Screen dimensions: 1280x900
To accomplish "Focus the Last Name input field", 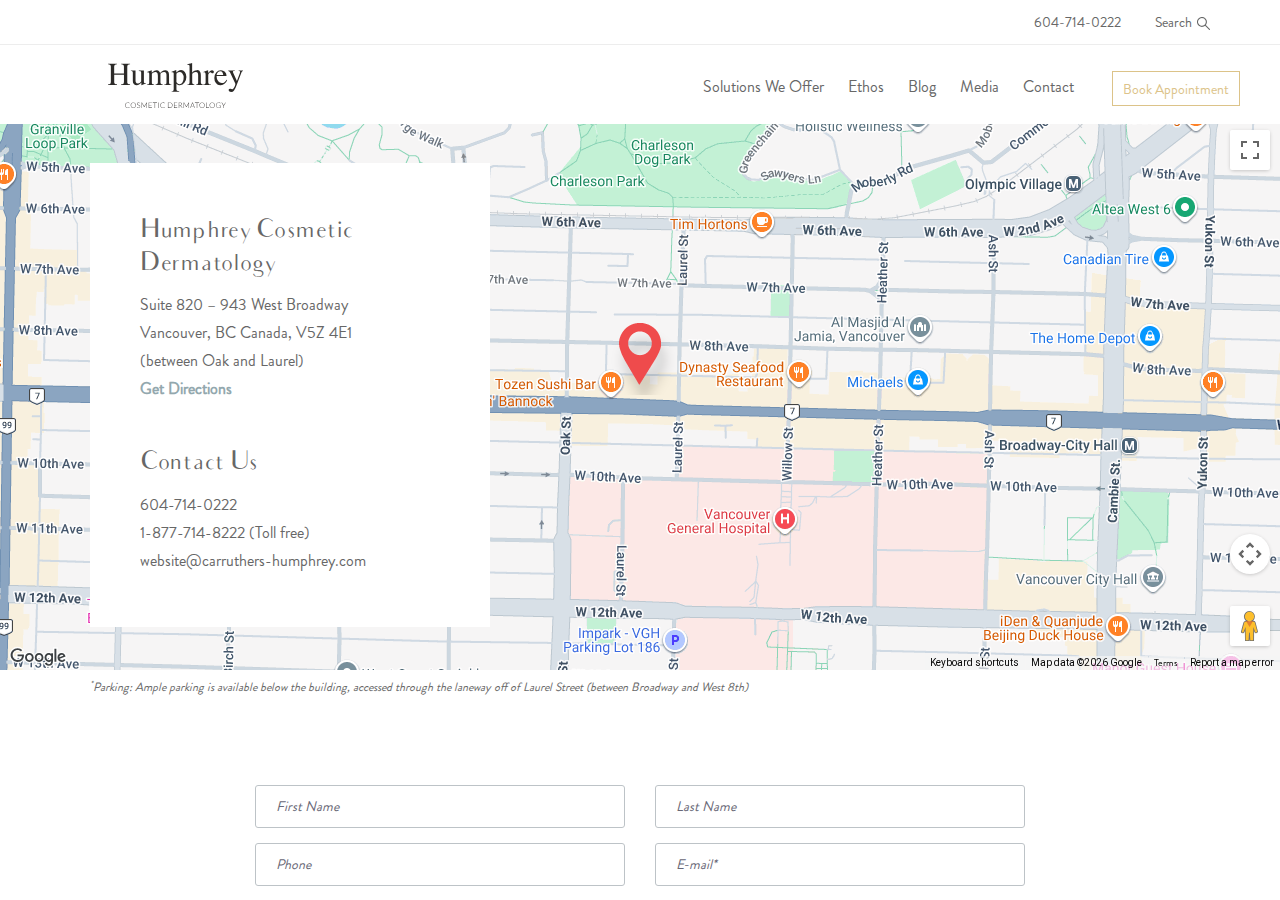I will point(840,806).
